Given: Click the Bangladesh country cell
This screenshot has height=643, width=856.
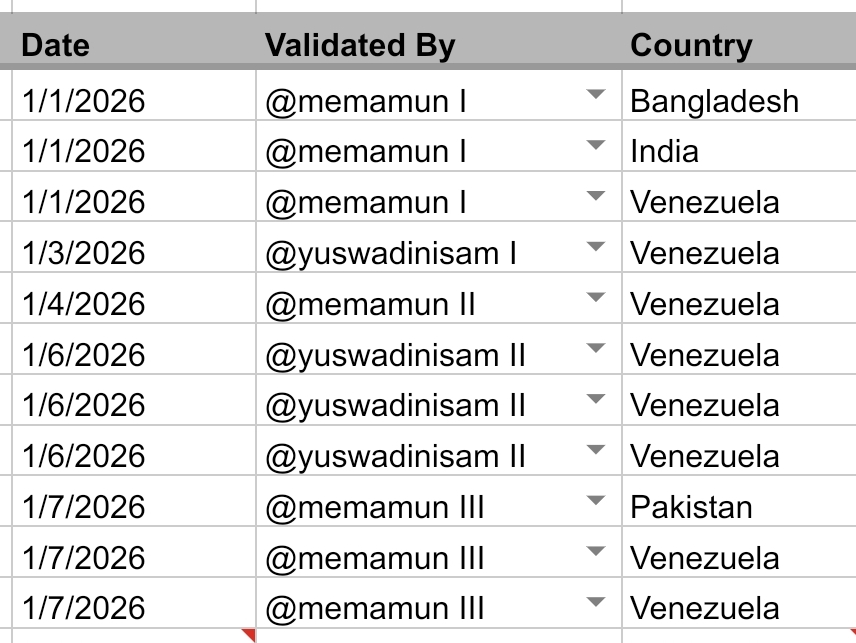Looking at the screenshot, I should 739,96.
